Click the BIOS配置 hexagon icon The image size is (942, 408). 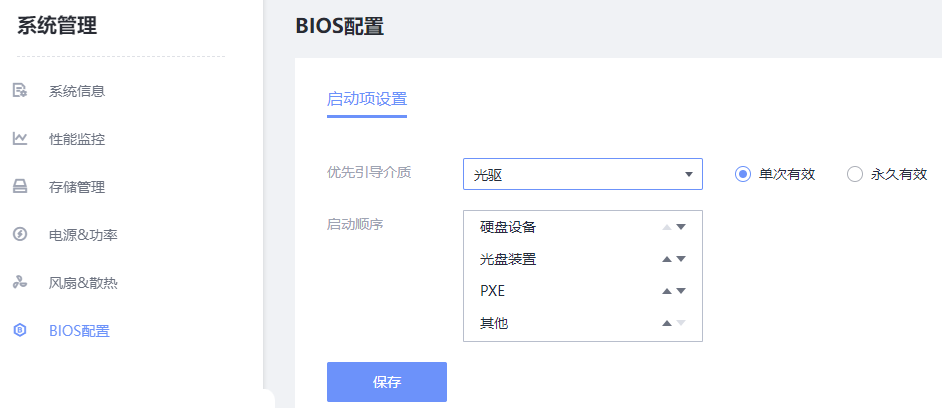[19, 331]
